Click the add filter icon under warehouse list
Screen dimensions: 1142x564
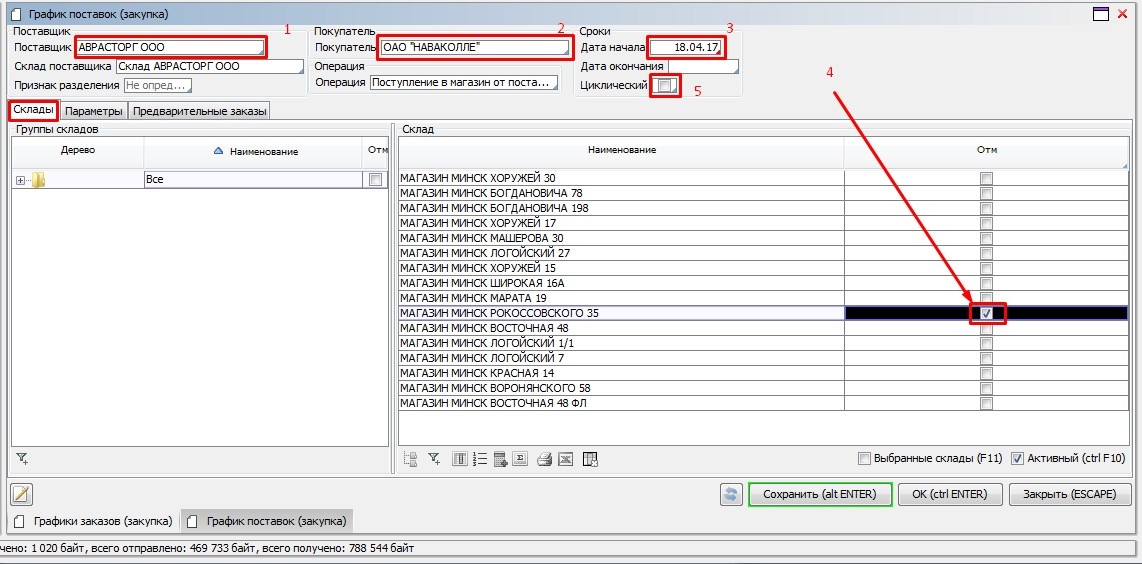tap(434, 459)
